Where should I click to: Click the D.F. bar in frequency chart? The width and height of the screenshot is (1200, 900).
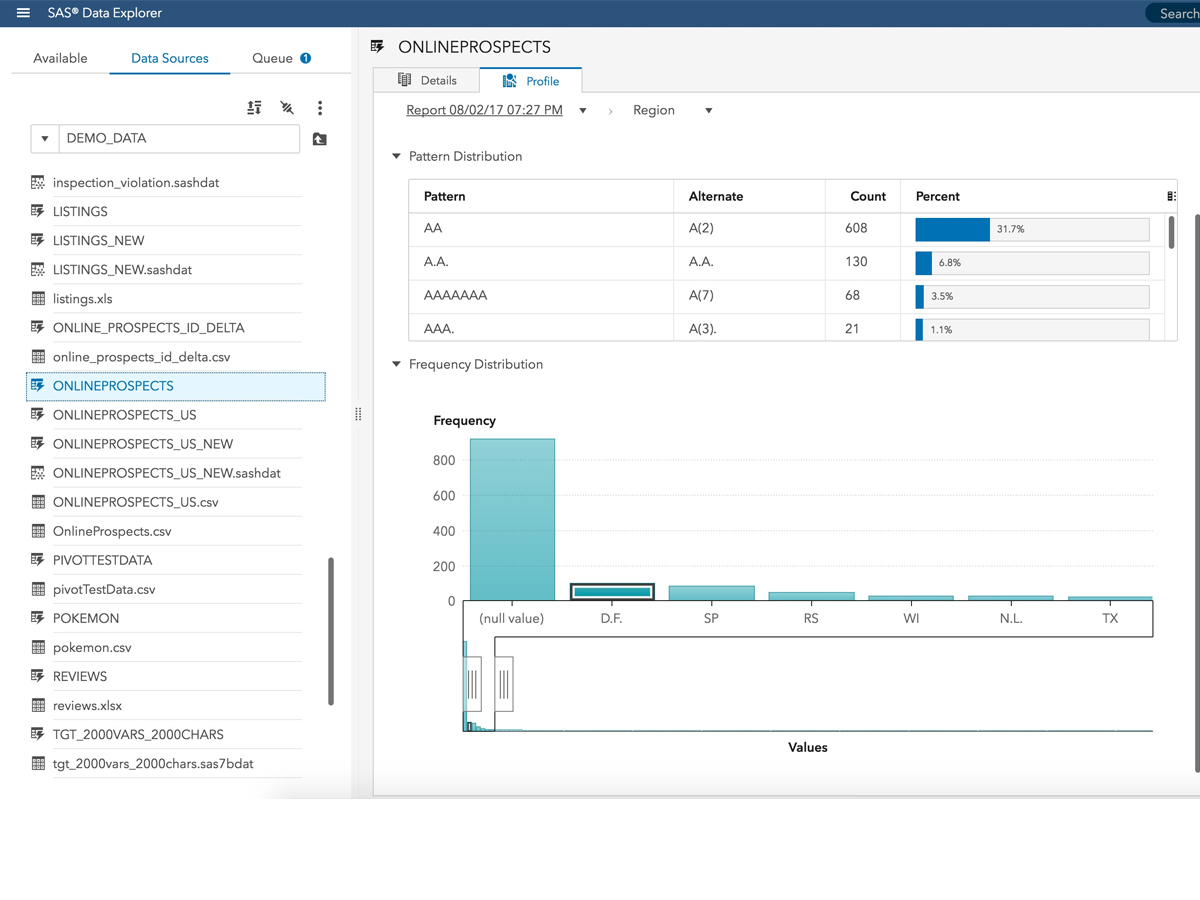click(612, 592)
